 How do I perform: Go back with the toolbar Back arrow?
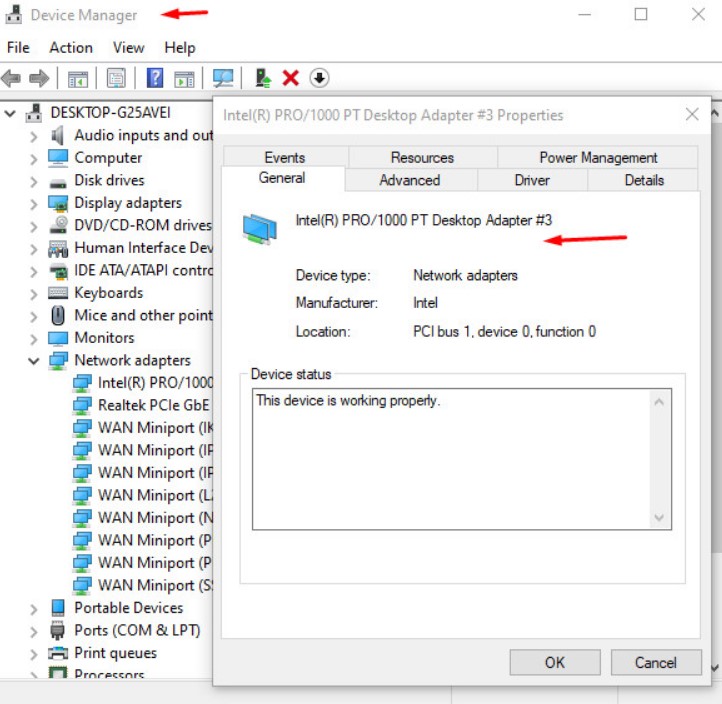(x=11, y=78)
